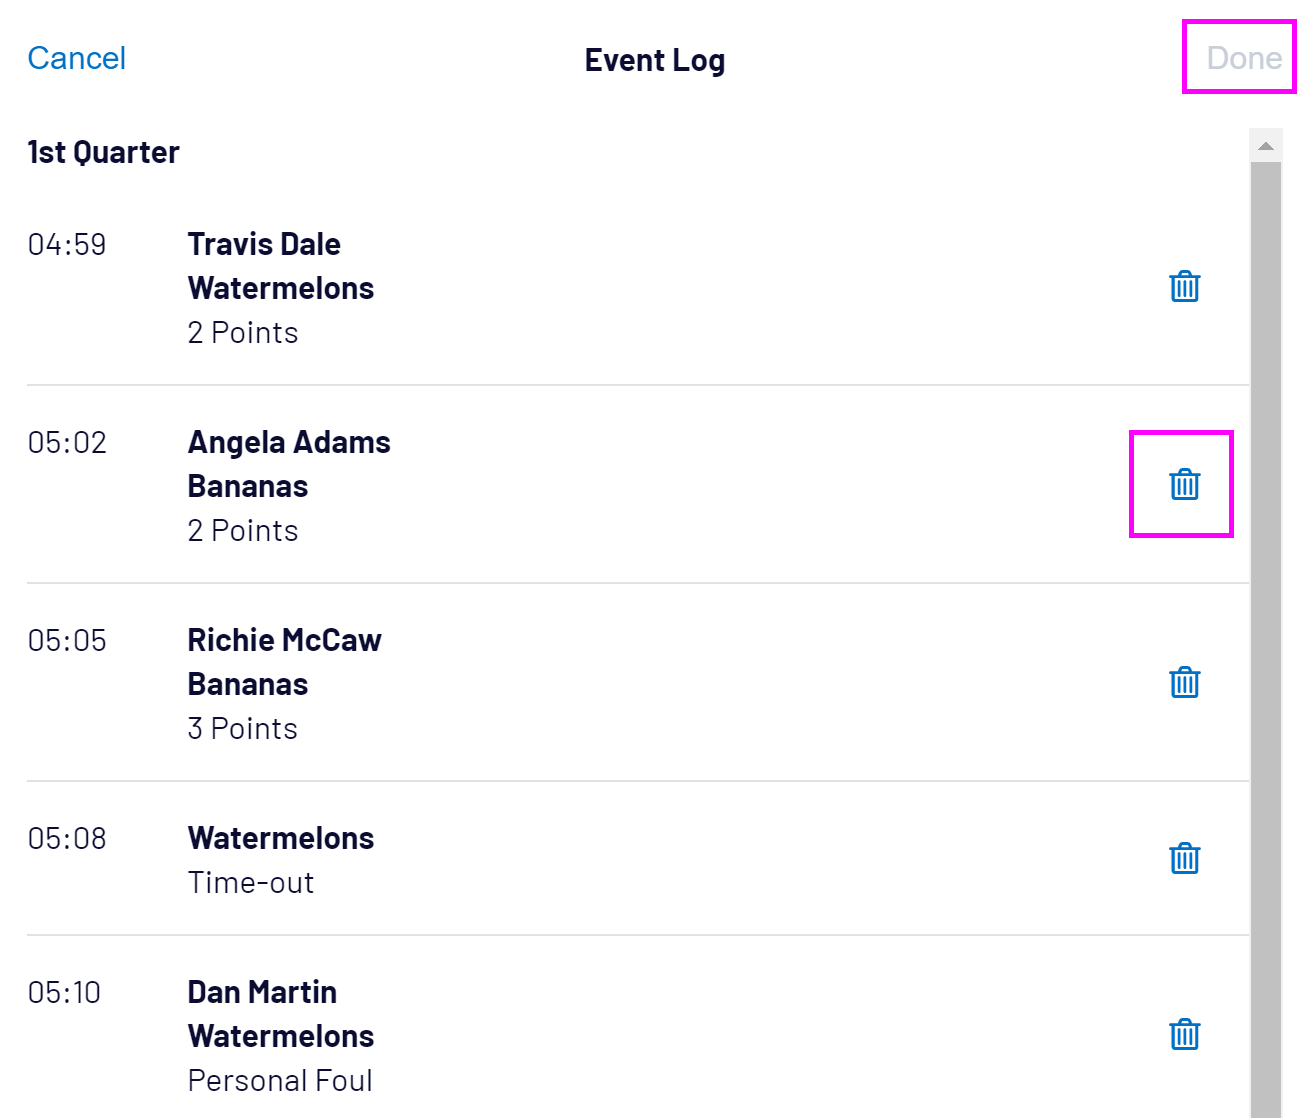Click the 05:10 event timestamp

coord(65,993)
